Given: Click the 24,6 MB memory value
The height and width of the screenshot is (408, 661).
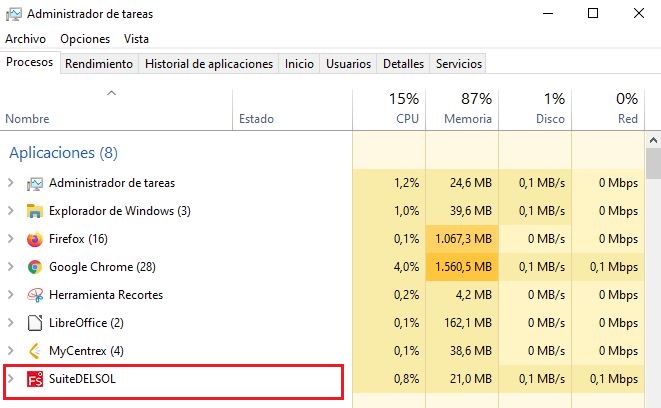Looking at the screenshot, I should tap(470, 183).
